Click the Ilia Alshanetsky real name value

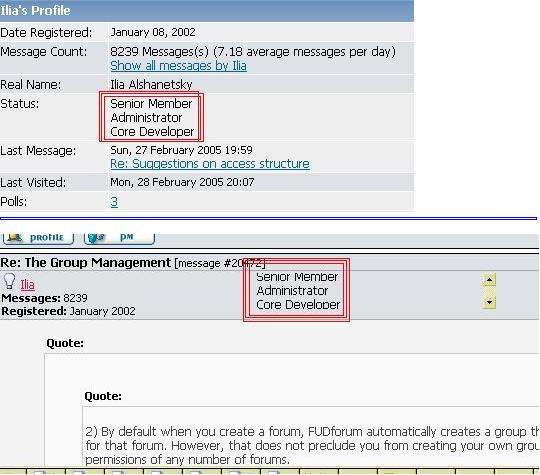pos(151,84)
